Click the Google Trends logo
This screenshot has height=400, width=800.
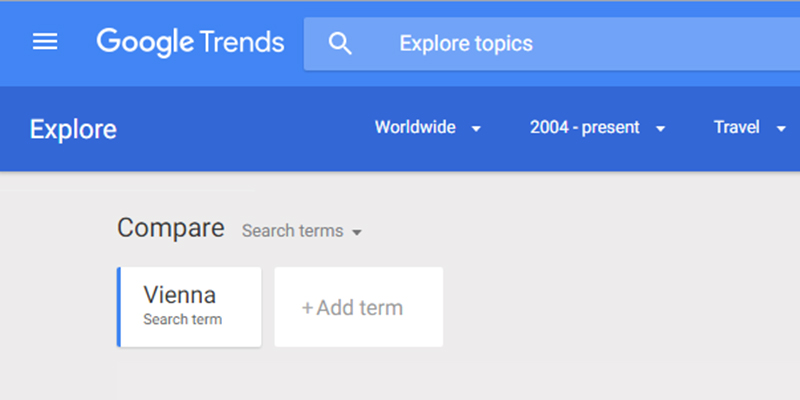coord(190,43)
